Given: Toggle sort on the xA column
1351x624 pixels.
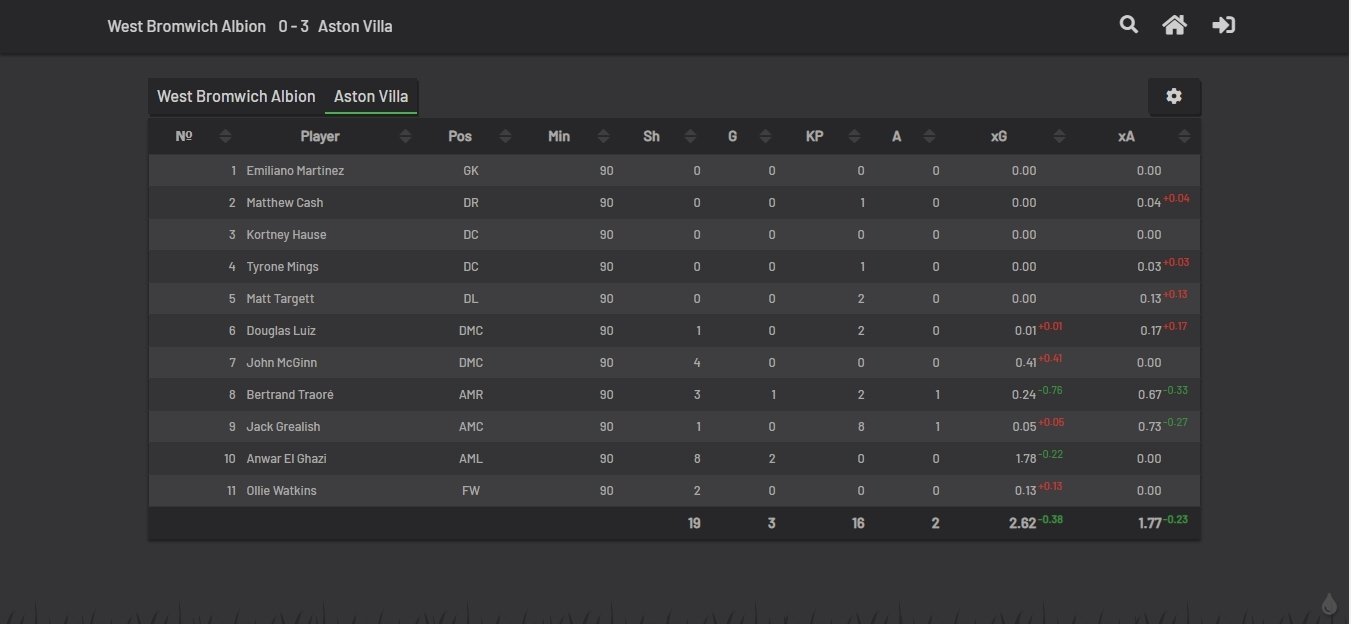Looking at the screenshot, I should coord(1184,136).
